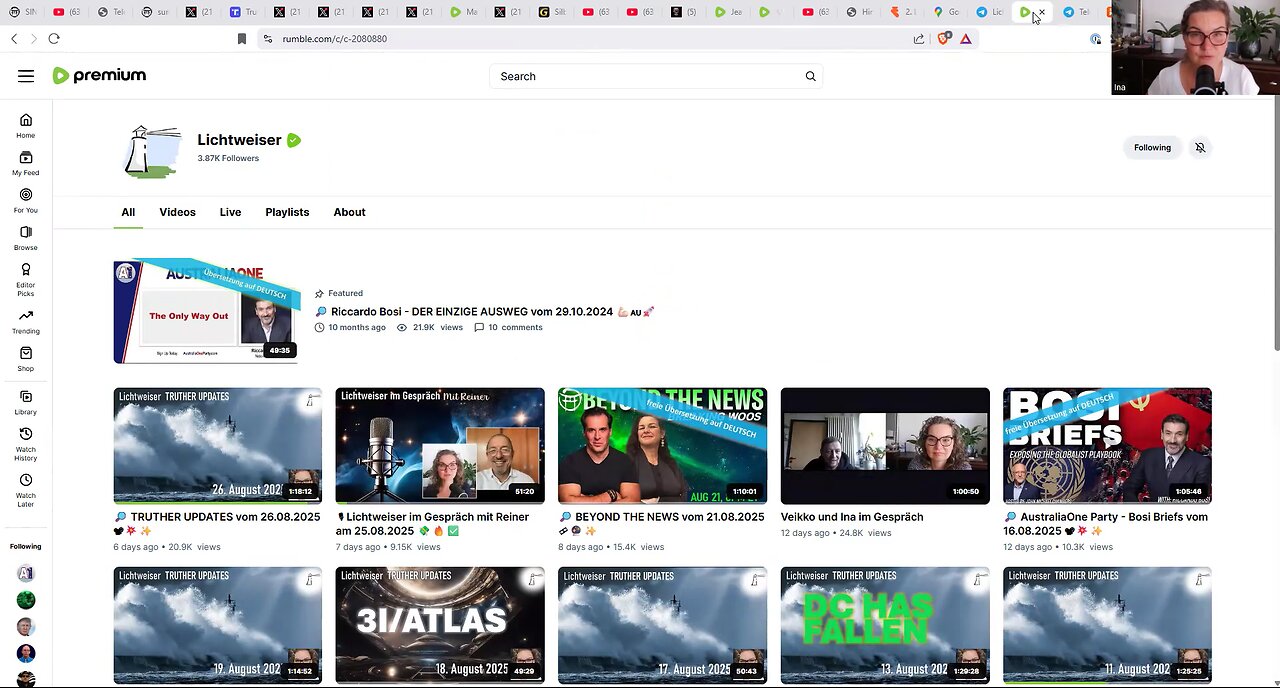Open Editor Picks in sidebar
This screenshot has height=688, width=1280.
coord(26,279)
